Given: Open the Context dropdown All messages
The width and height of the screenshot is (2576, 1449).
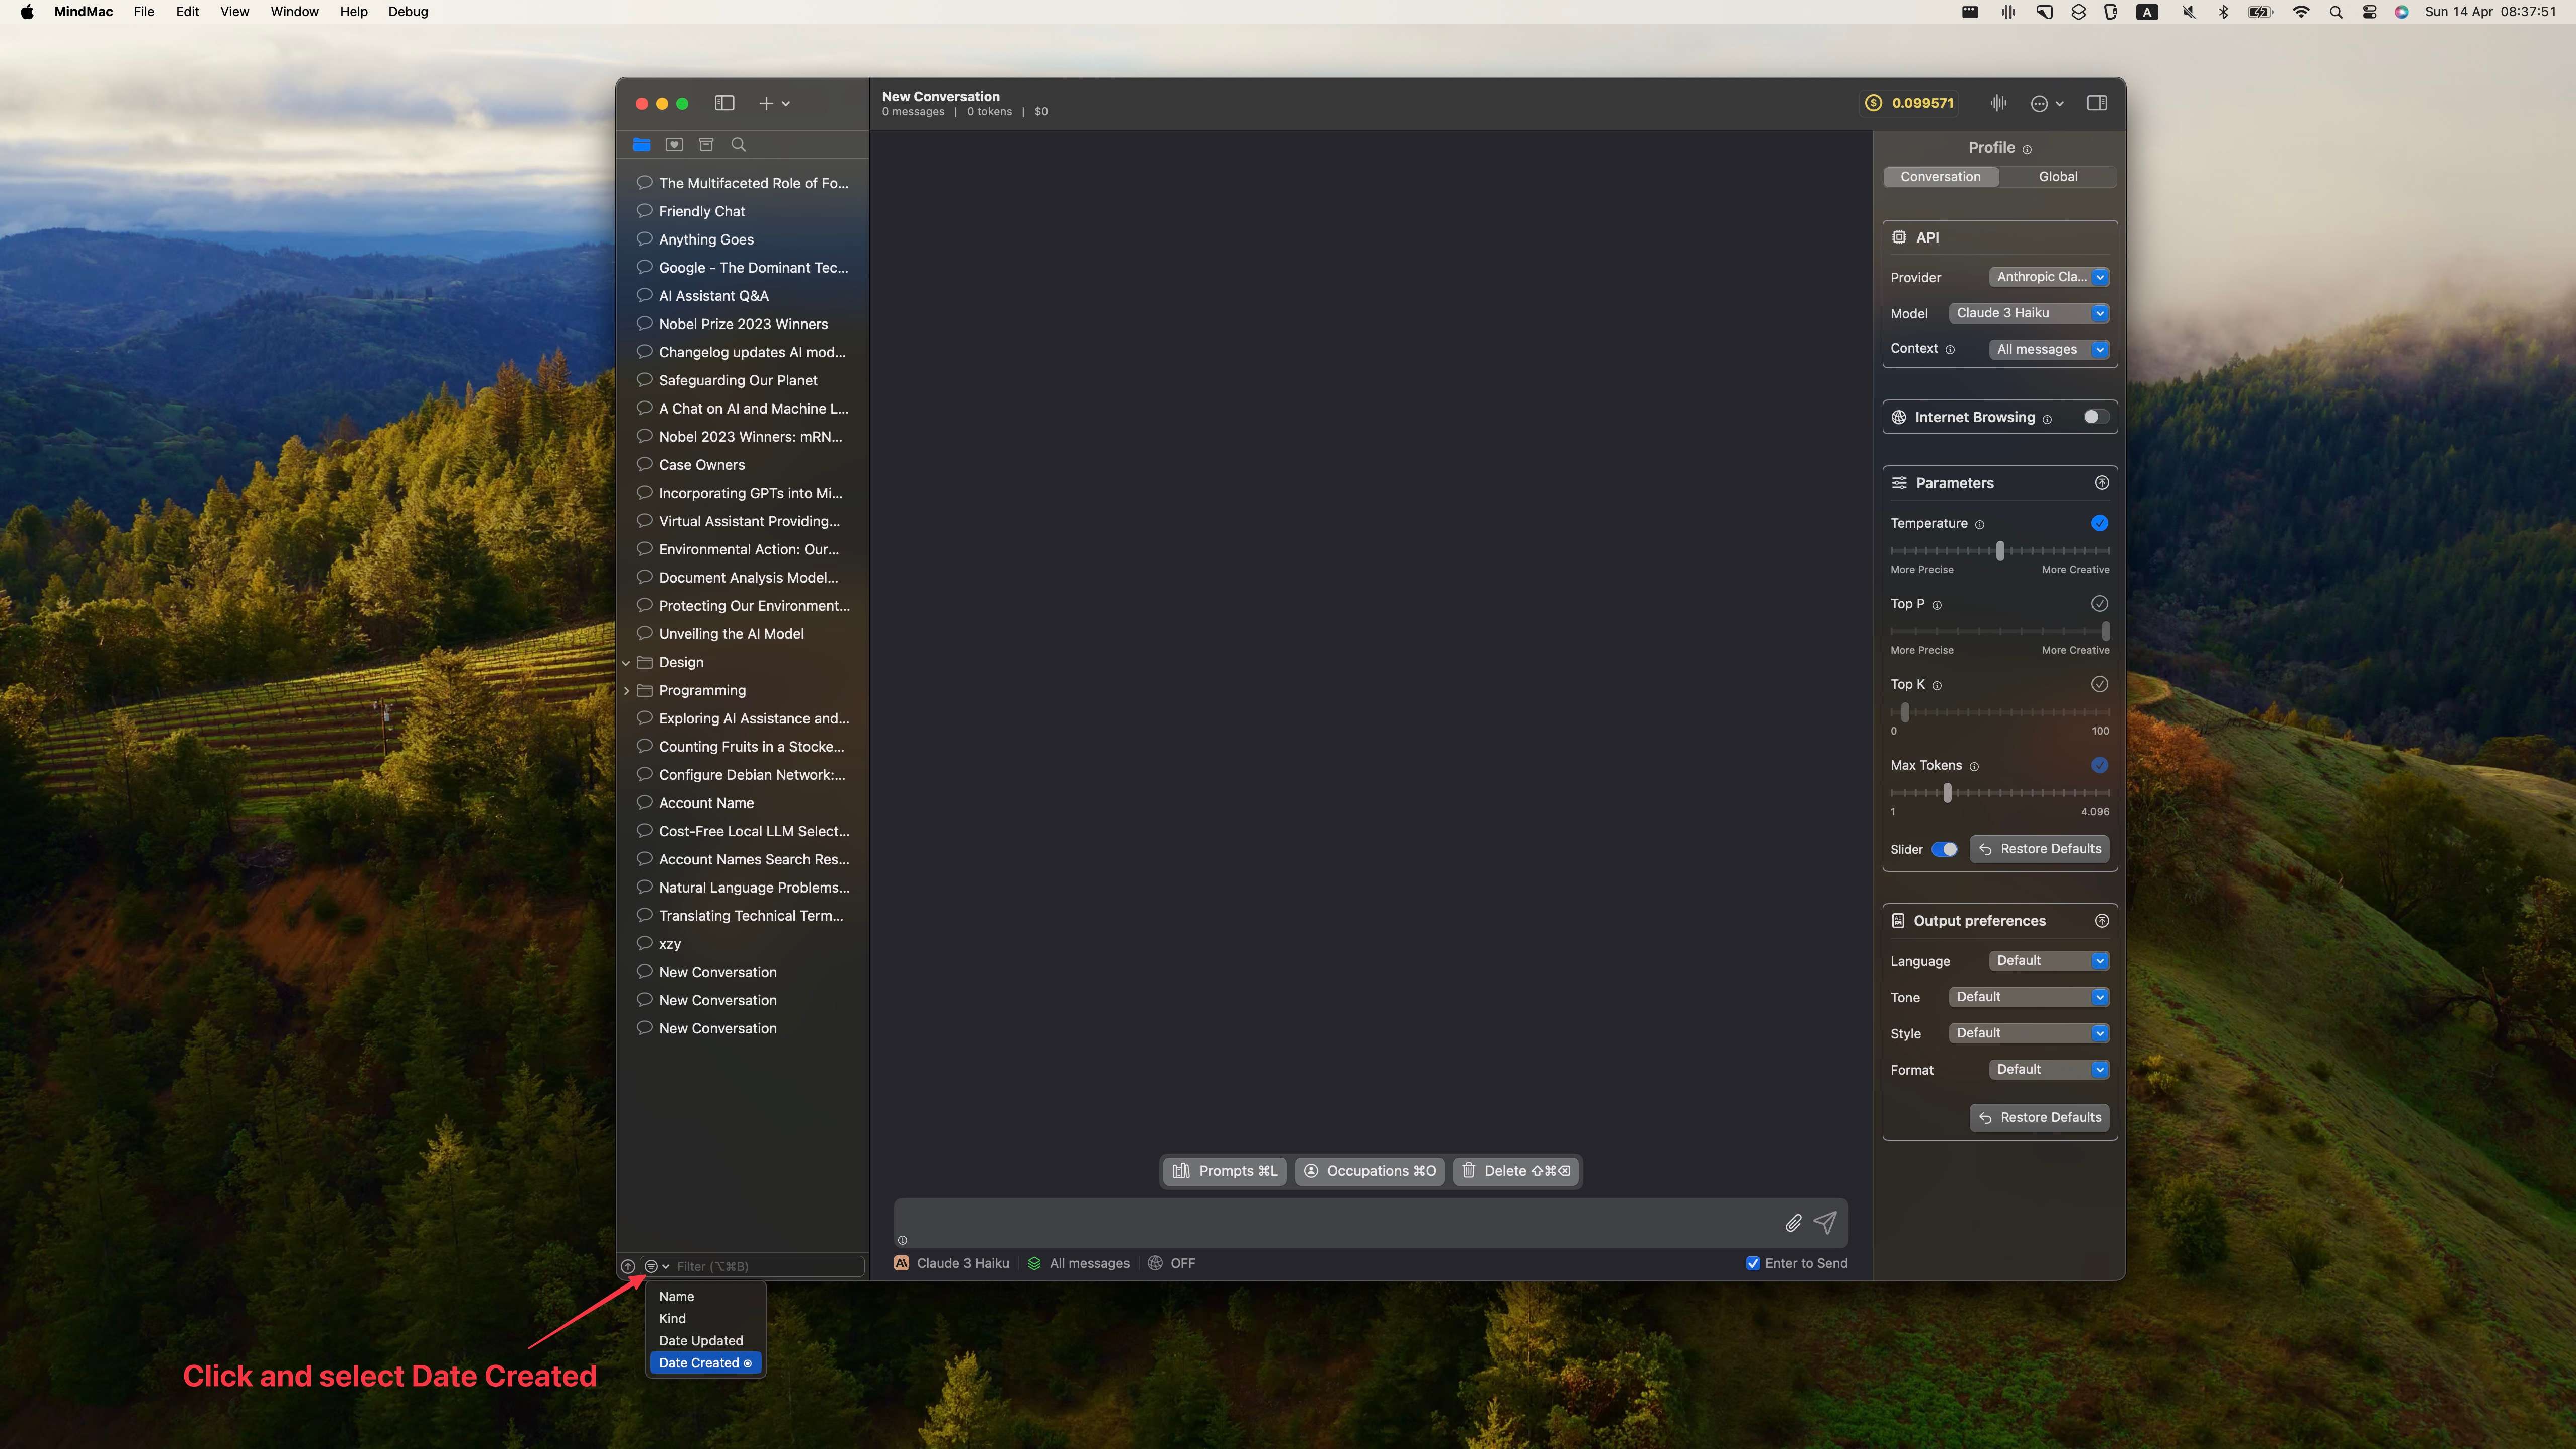Looking at the screenshot, I should pyautogui.click(x=2049, y=349).
